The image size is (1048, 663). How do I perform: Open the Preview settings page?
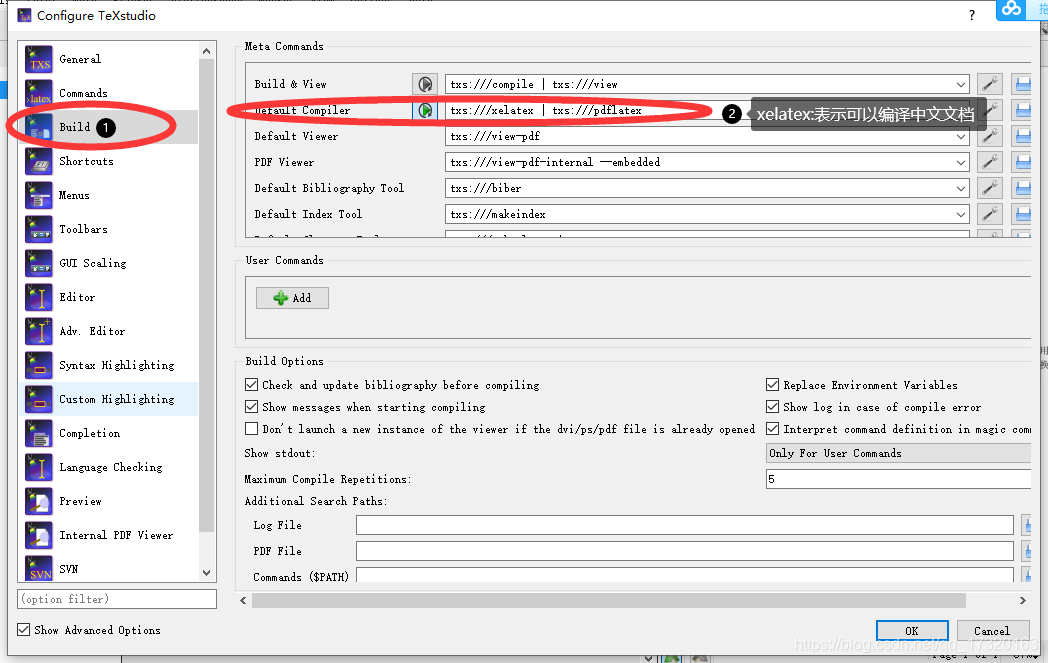[110, 501]
